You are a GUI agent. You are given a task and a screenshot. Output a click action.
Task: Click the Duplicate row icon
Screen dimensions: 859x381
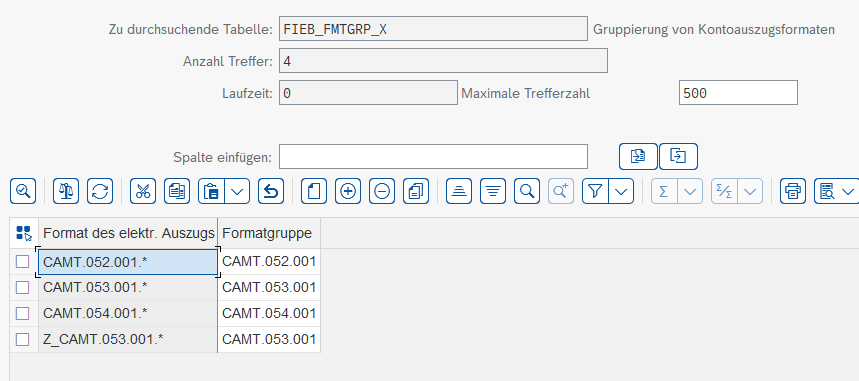click(416, 191)
